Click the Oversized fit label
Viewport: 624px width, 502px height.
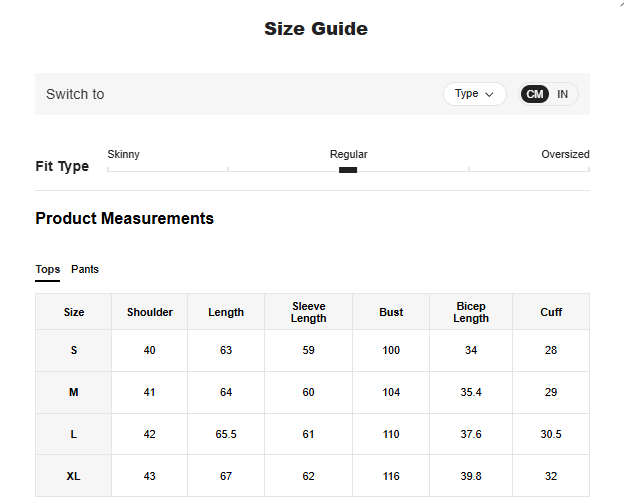click(565, 154)
